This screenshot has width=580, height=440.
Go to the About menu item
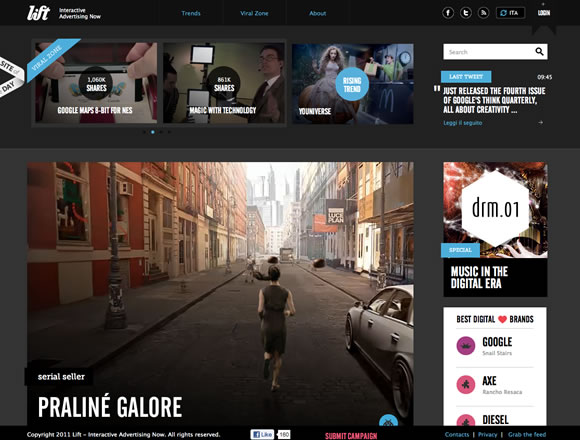[318, 13]
